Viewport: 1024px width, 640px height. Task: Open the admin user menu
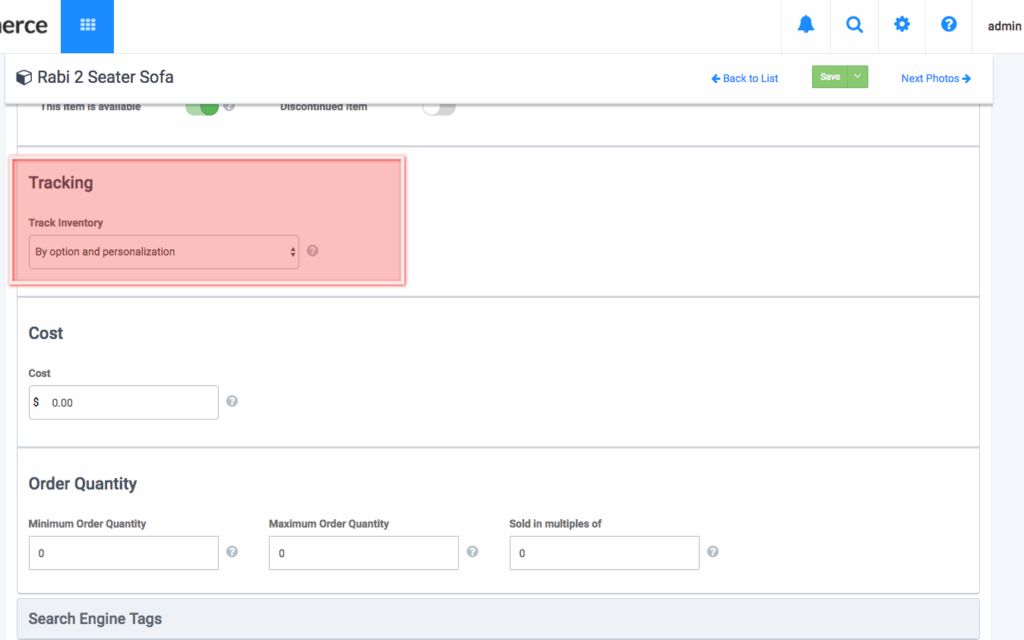tap(1004, 27)
